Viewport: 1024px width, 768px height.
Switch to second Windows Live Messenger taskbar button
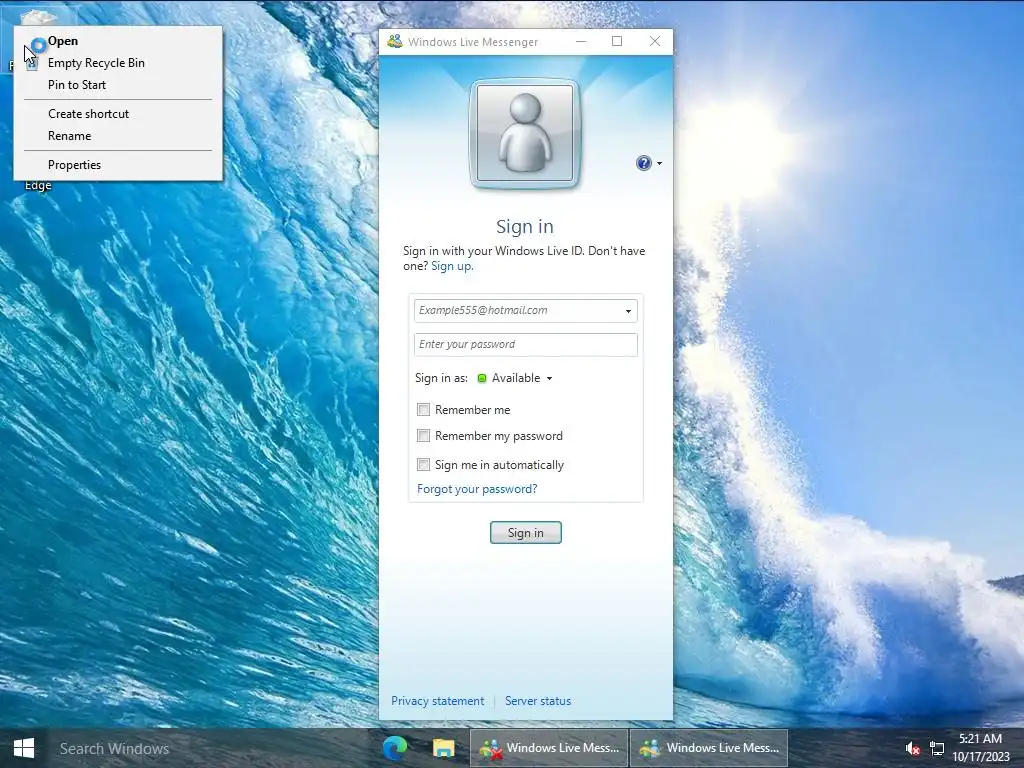pyautogui.click(x=709, y=748)
